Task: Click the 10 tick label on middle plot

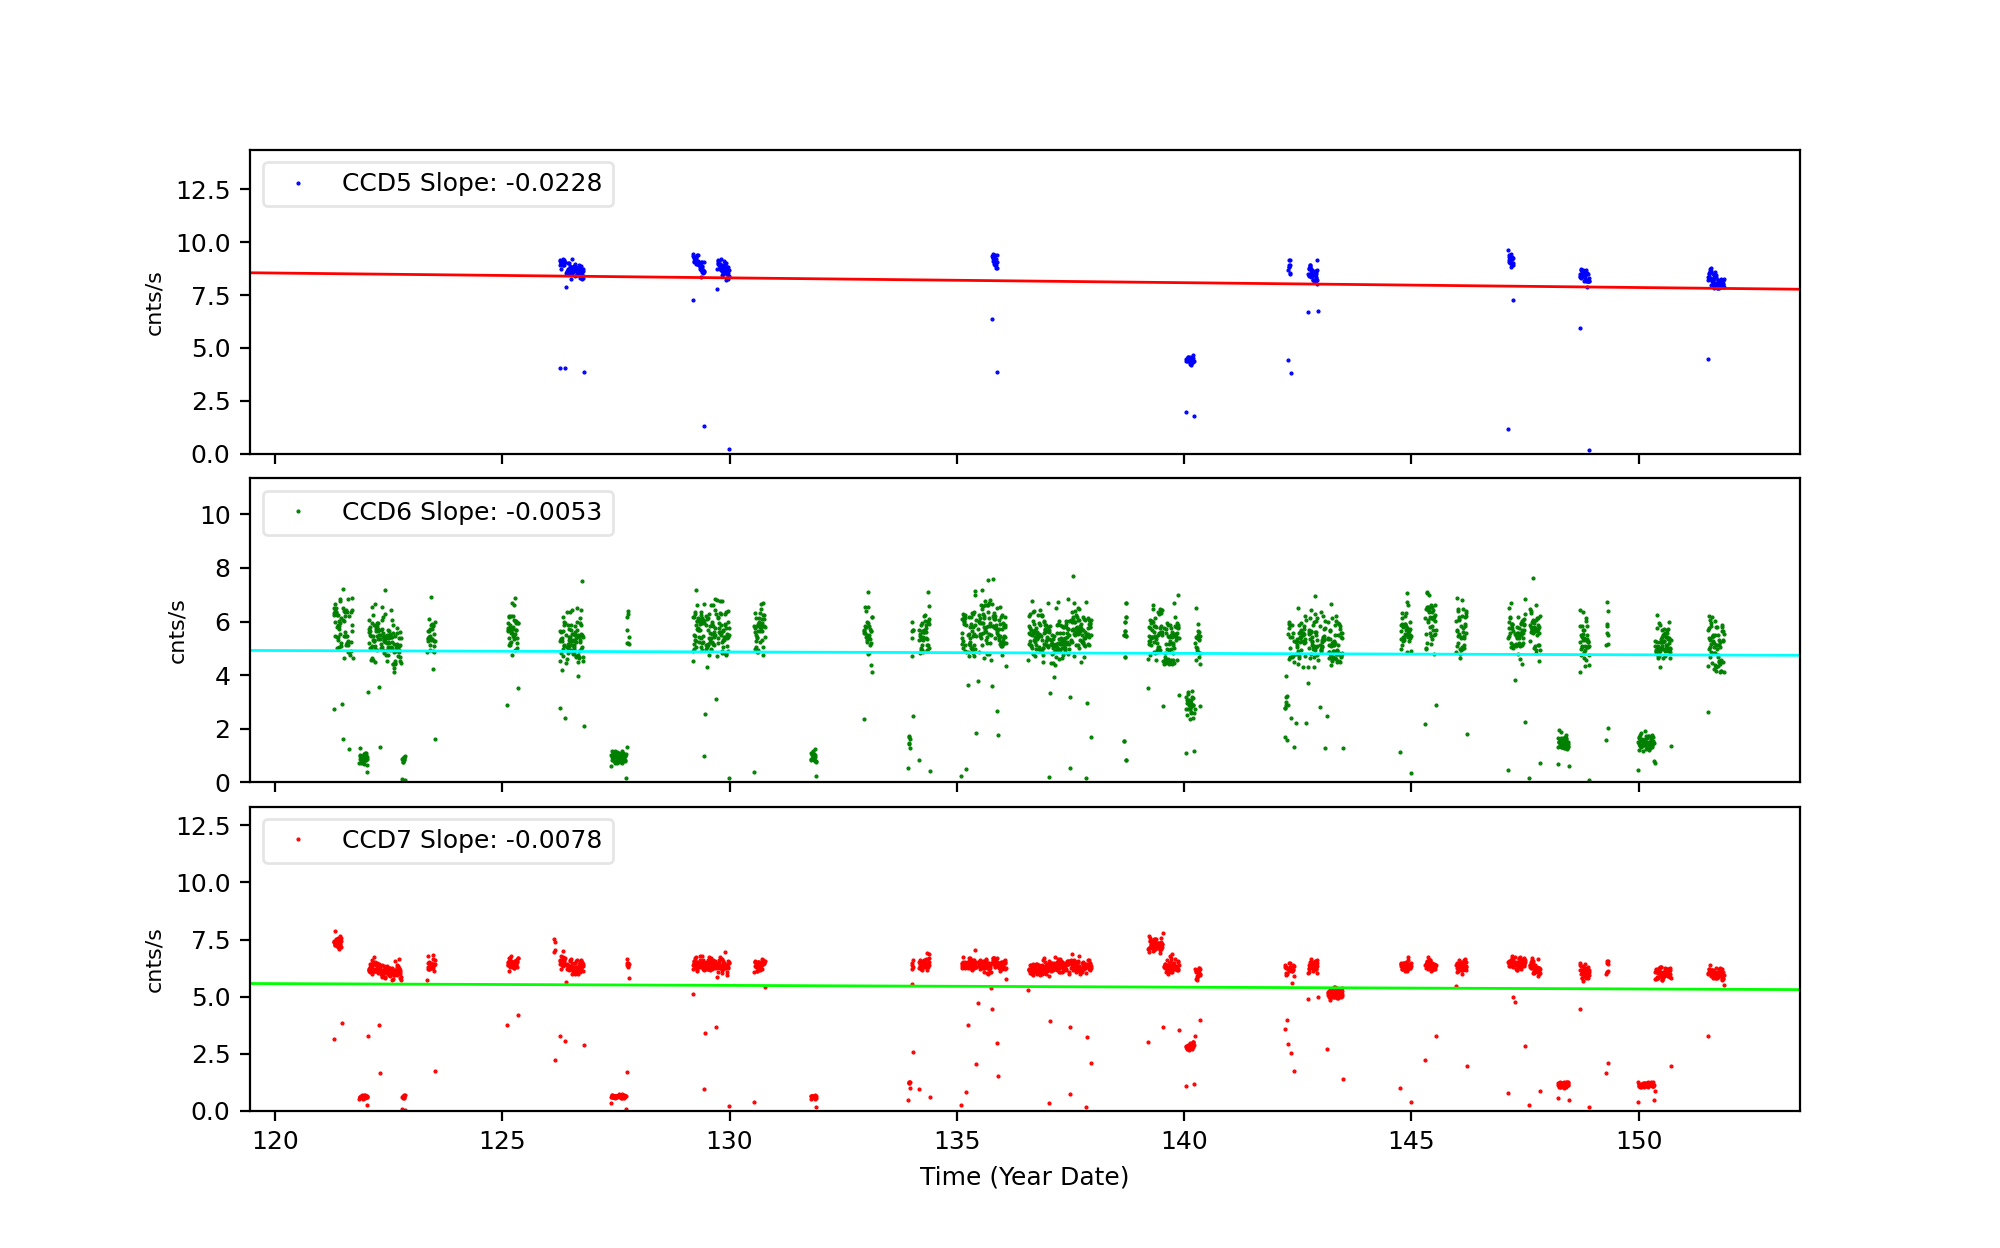Action: pos(215,516)
